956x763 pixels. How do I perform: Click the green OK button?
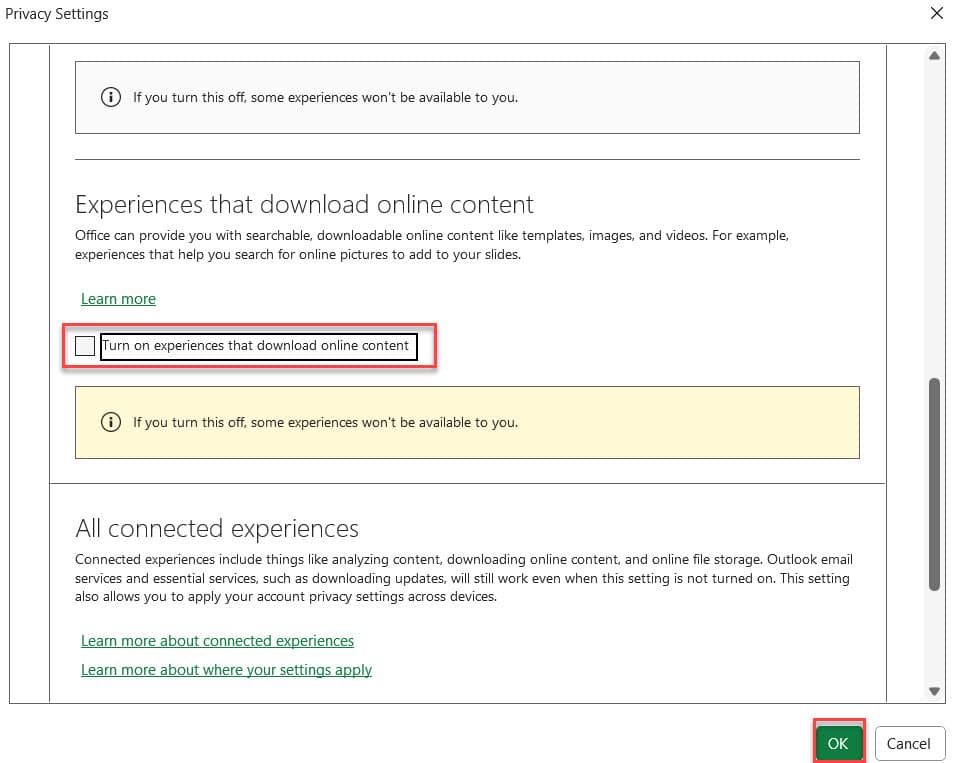838,743
